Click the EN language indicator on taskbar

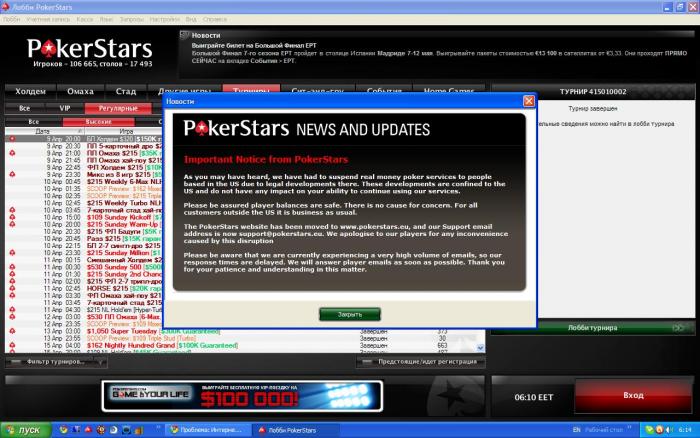tap(576, 430)
